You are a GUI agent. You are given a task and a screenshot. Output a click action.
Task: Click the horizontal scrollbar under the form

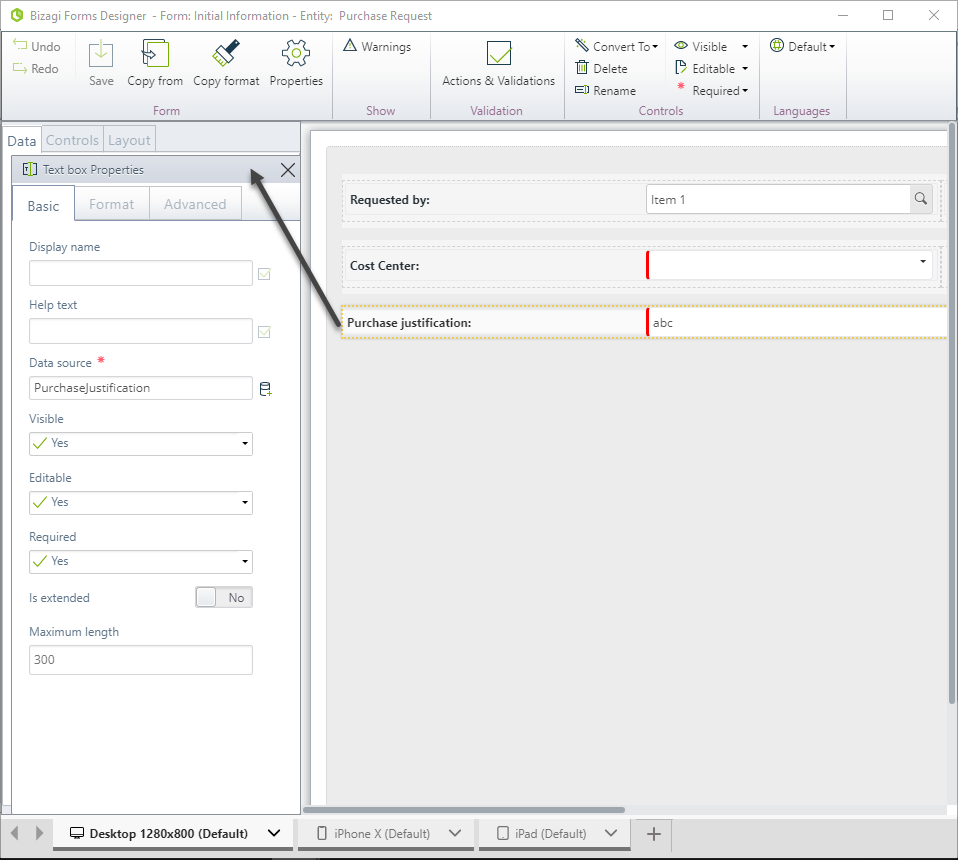tap(464, 810)
